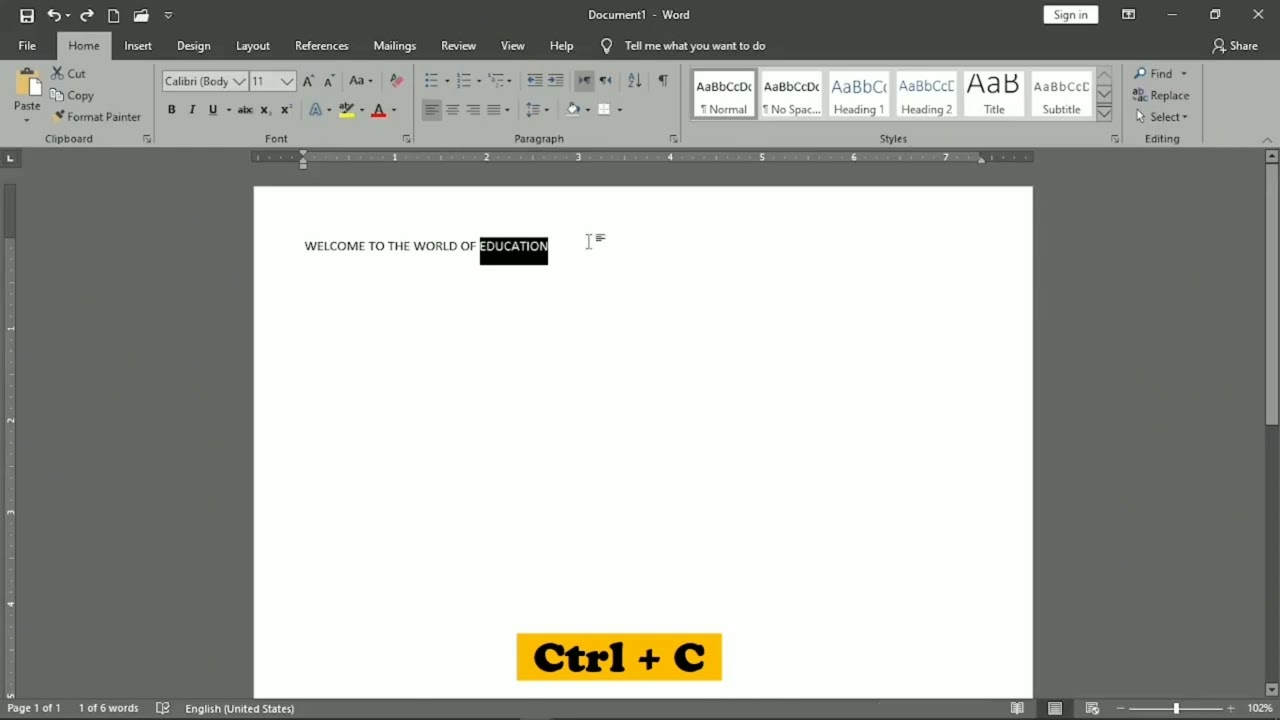Activate the Format Painter
The height and width of the screenshot is (720, 1280).
click(x=96, y=117)
